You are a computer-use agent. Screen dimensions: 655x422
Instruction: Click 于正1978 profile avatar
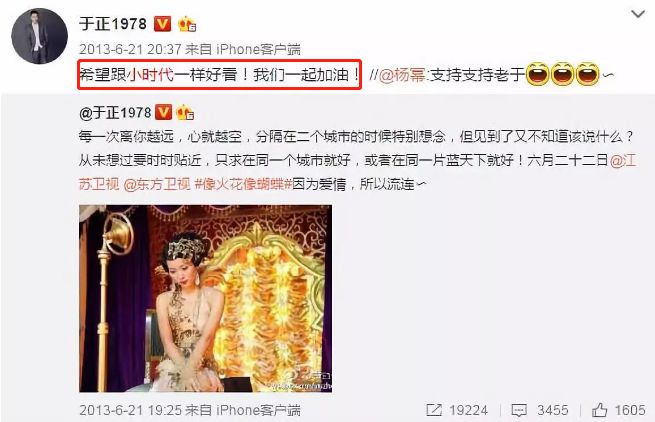click(39, 36)
